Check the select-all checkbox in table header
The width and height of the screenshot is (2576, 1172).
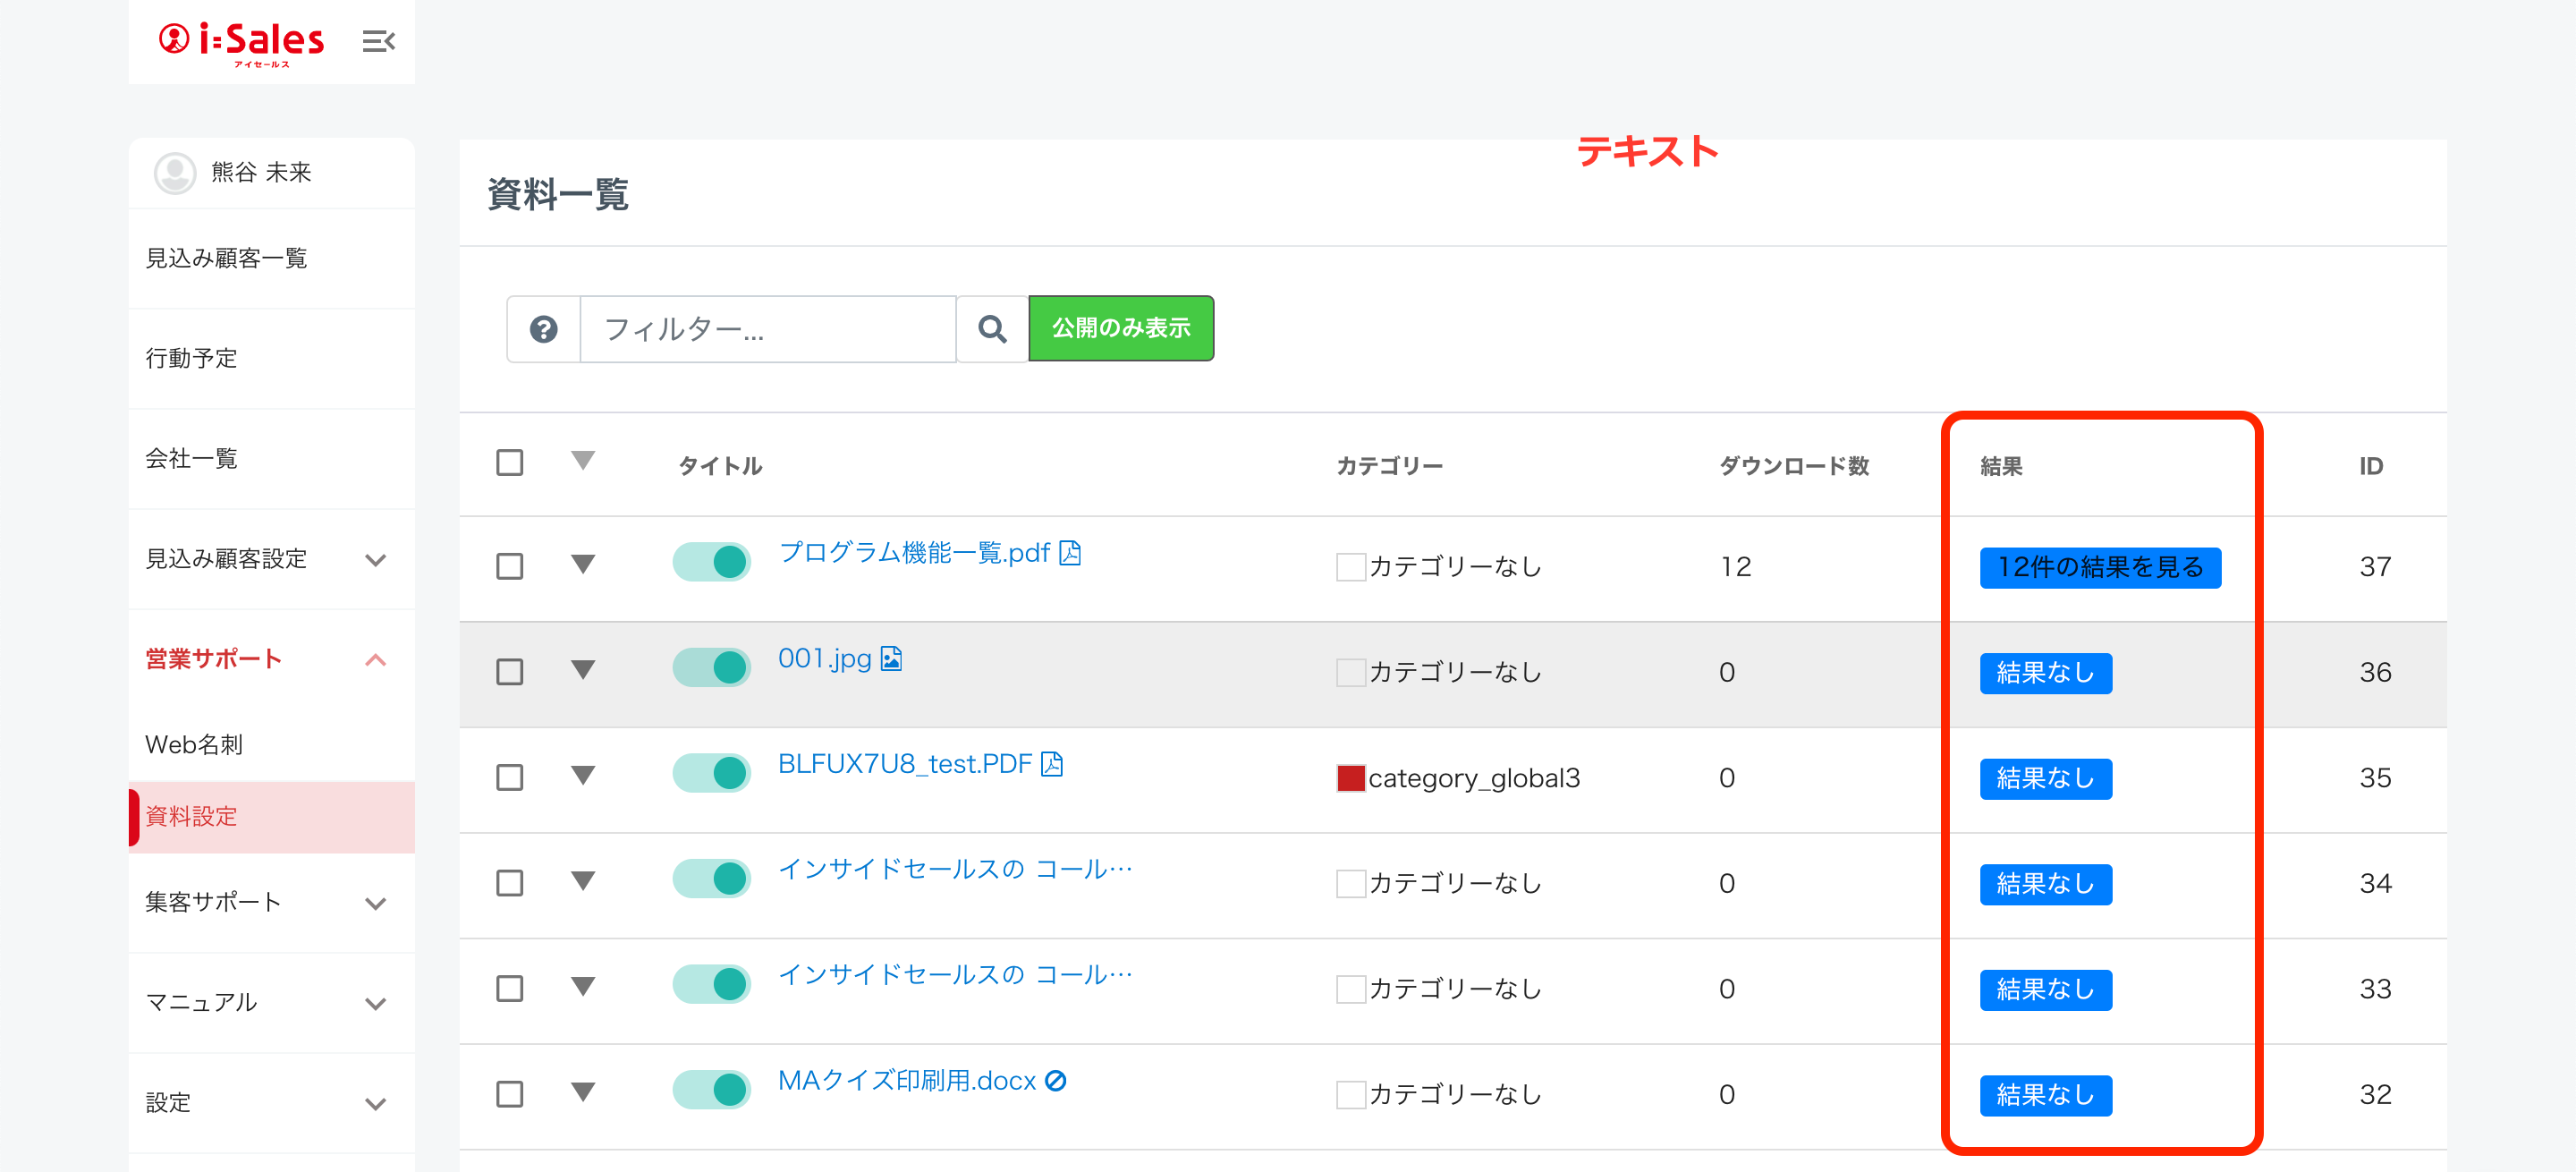point(510,463)
